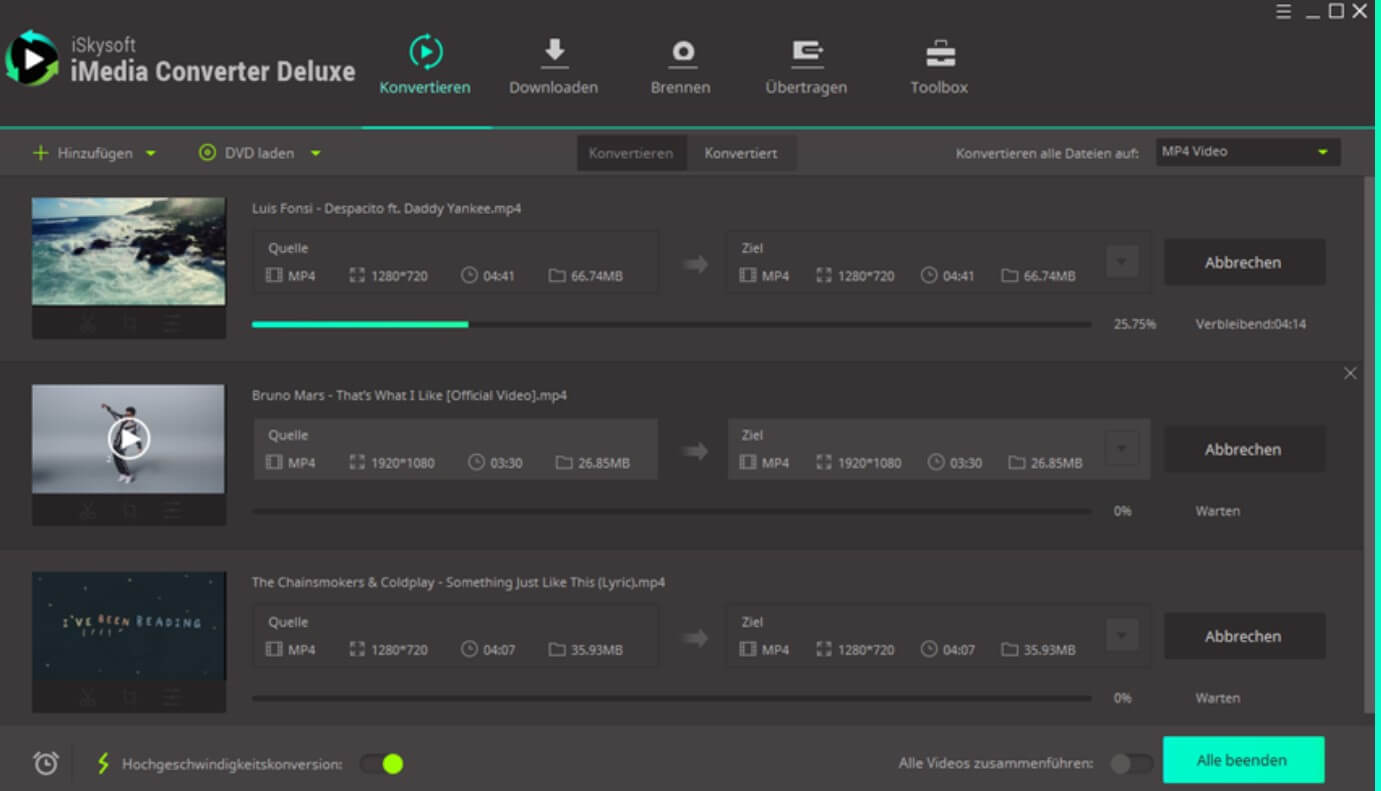Click the effects sliders icon under Despacito thumbnail
This screenshot has height=791, width=1381.
click(x=172, y=323)
